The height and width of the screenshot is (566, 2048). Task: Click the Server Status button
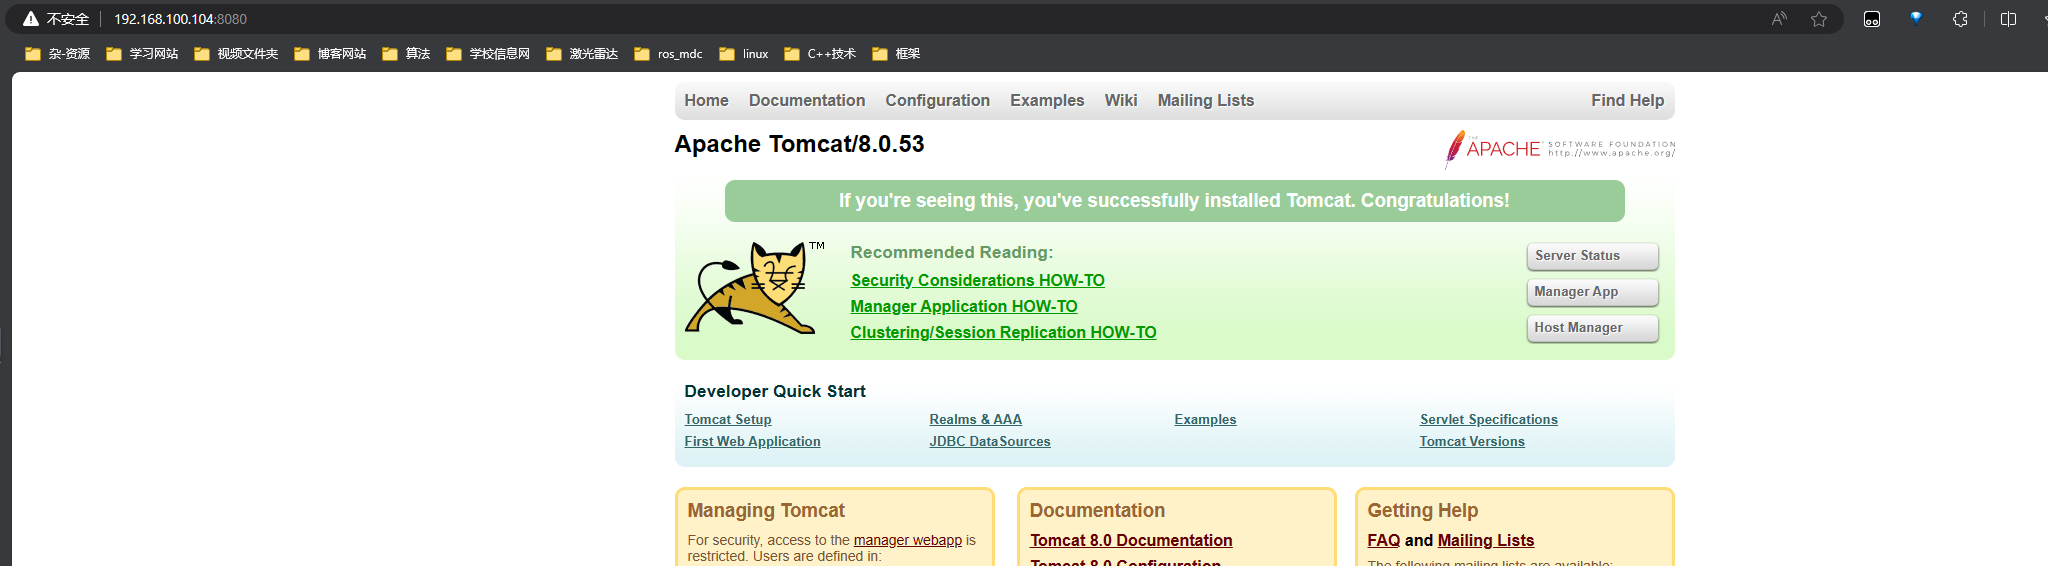[x=1592, y=256]
